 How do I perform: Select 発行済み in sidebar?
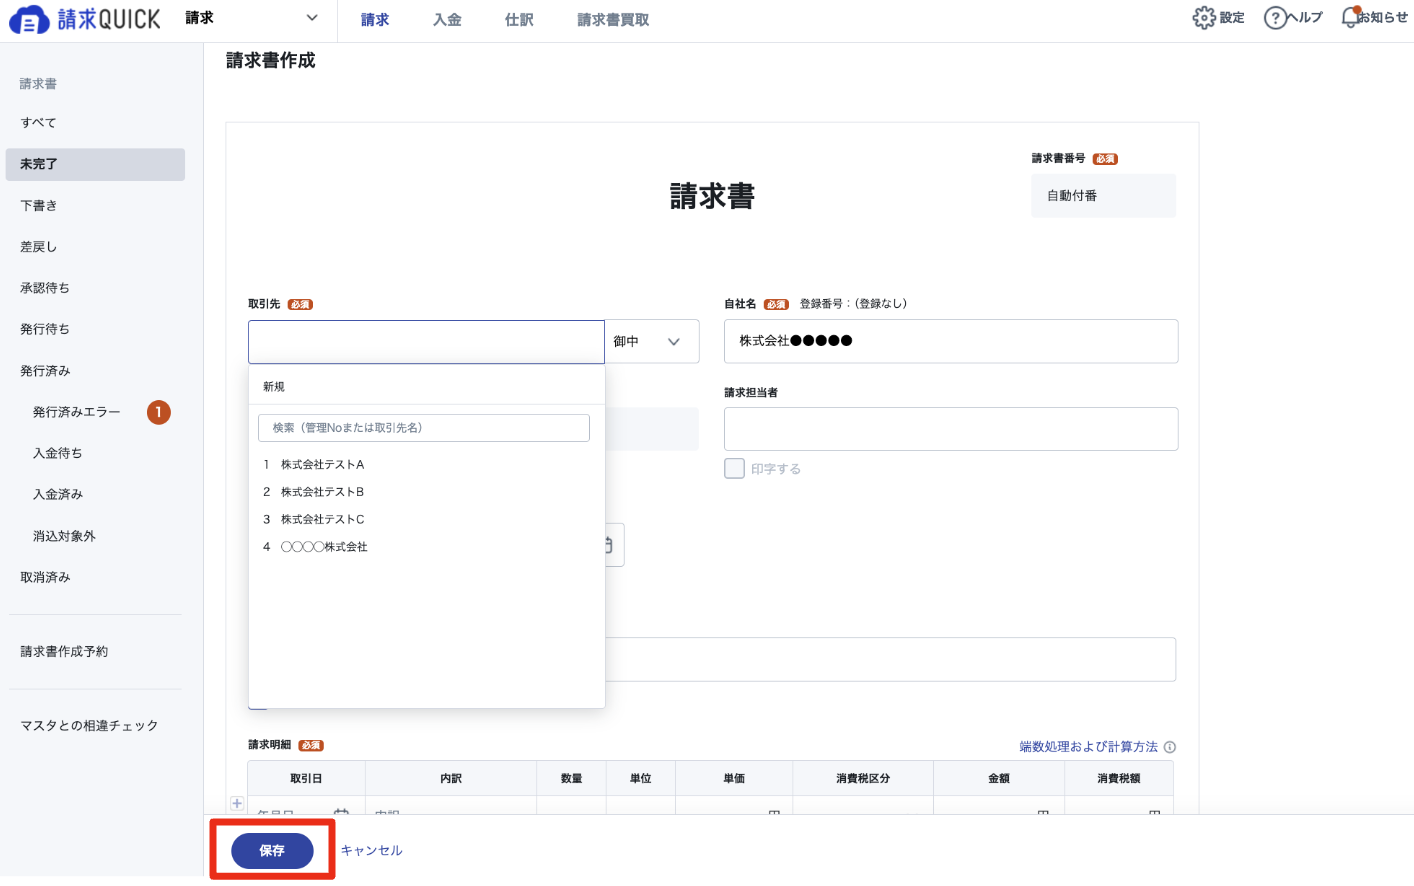95,371
